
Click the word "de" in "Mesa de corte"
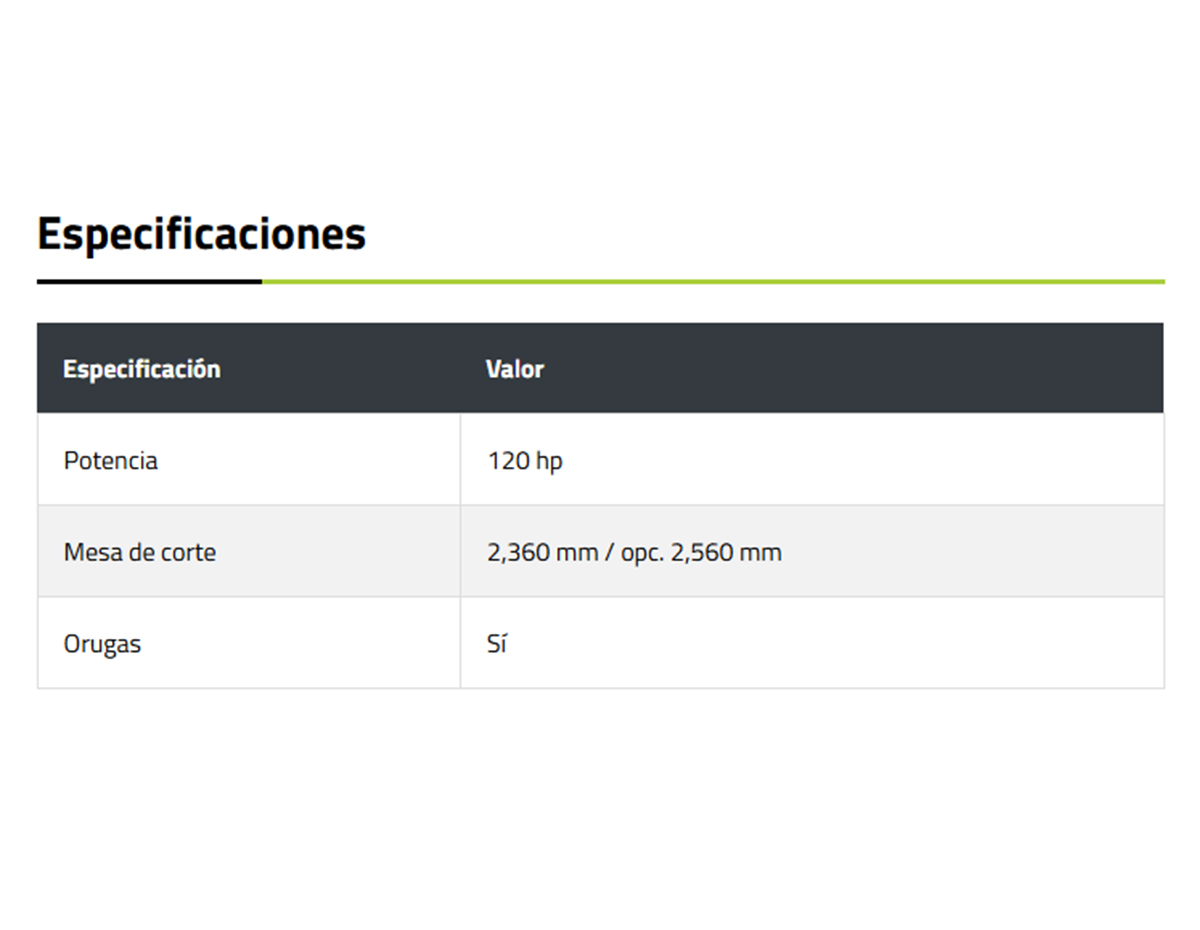coord(141,552)
